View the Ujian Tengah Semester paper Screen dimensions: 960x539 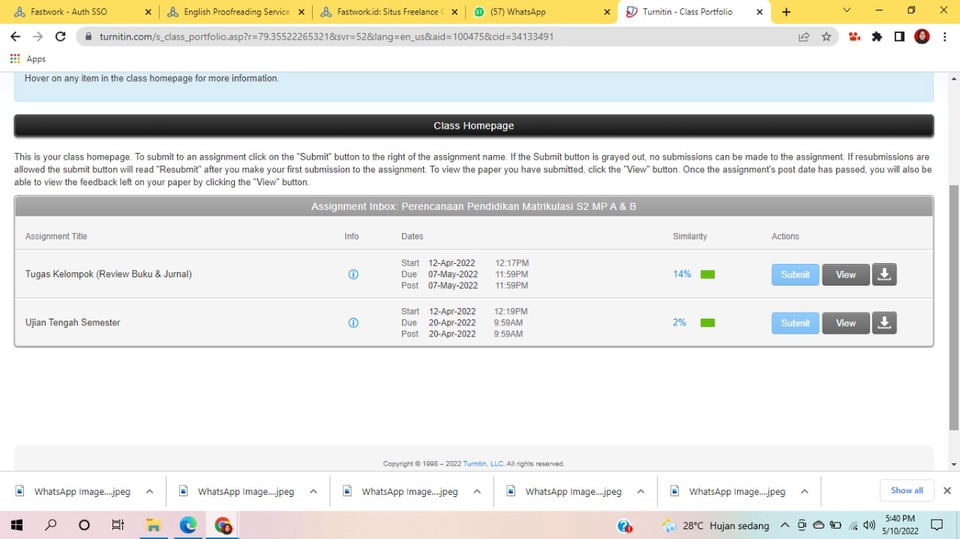(x=846, y=323)
